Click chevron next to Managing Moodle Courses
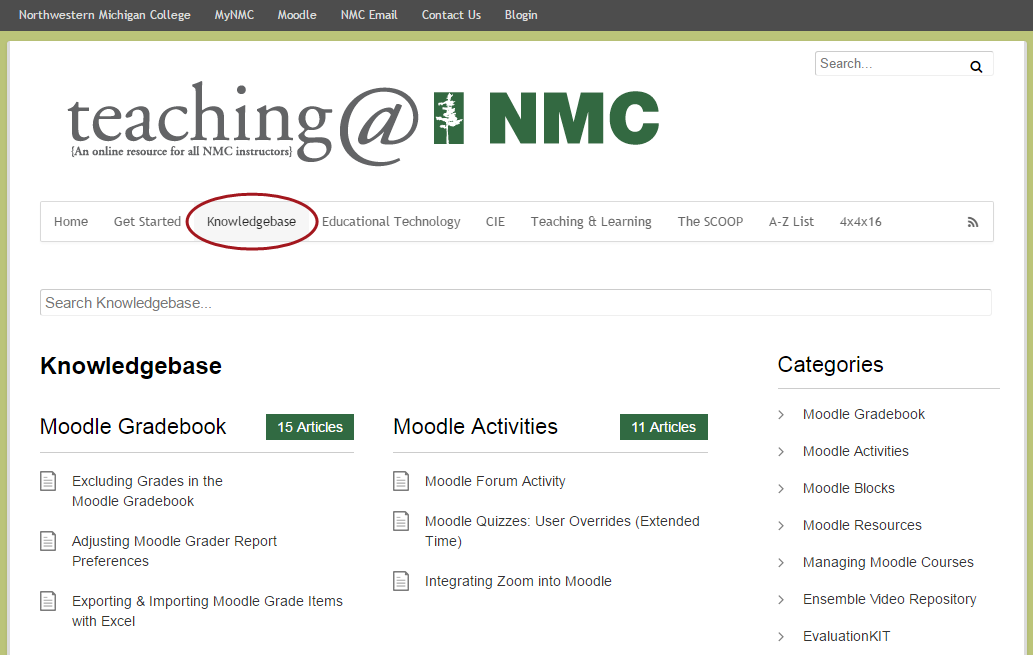Viewport: 1033px width, 655px height. point(781,562)
